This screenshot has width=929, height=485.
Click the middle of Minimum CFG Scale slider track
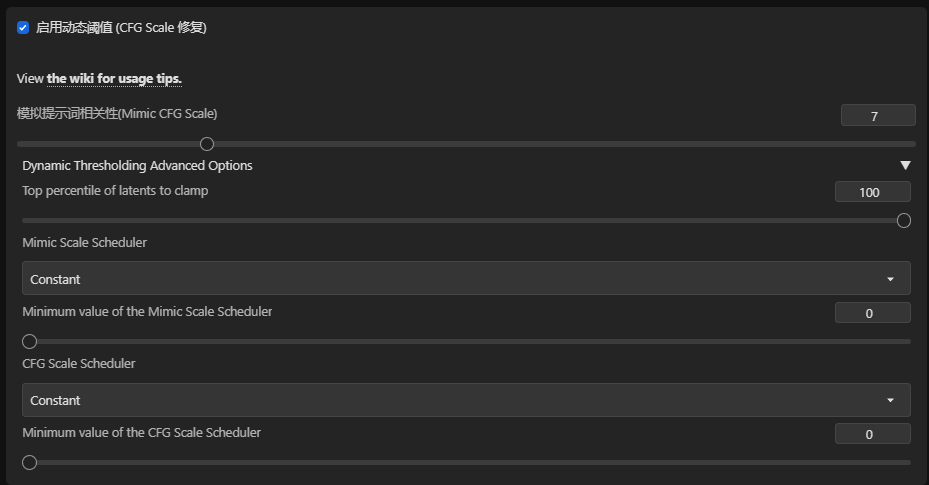click(x=466, y=463)
